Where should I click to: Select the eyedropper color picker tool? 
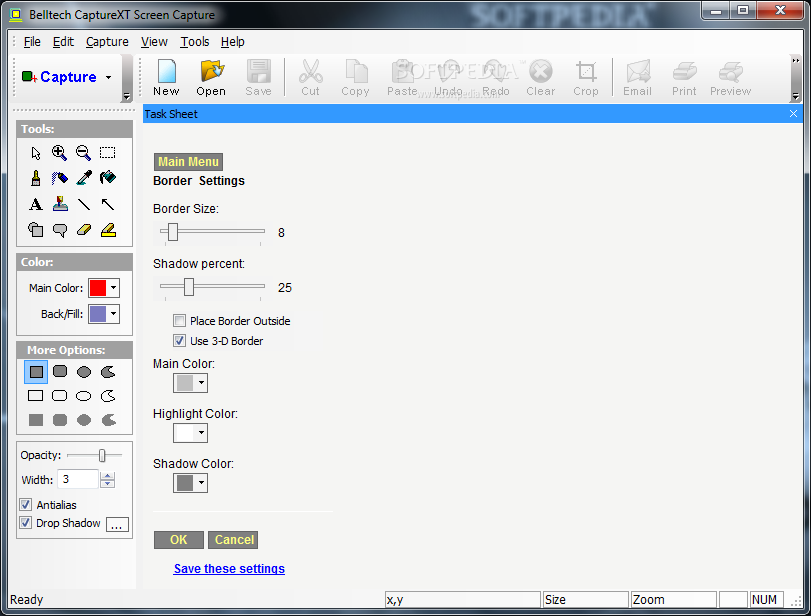[83, 178]
